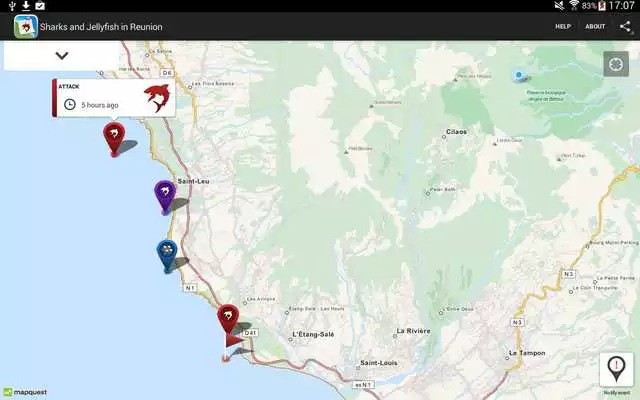Tap the D6 road shield

click(x=167, y=73)
